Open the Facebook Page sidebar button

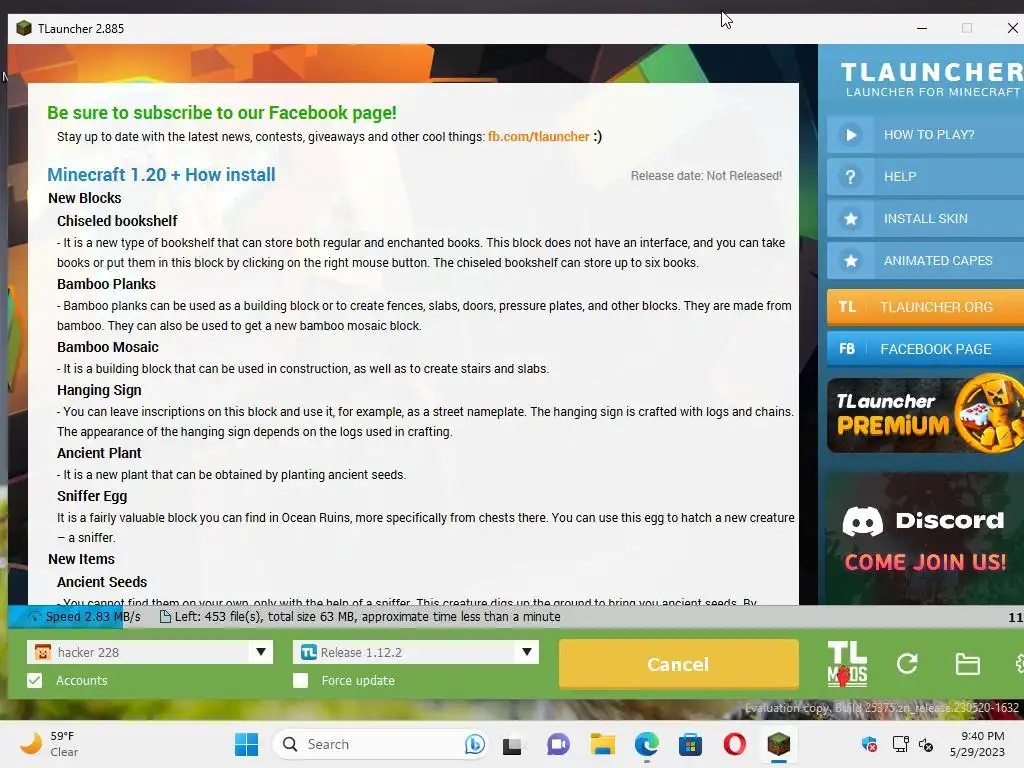coord(925,349)
